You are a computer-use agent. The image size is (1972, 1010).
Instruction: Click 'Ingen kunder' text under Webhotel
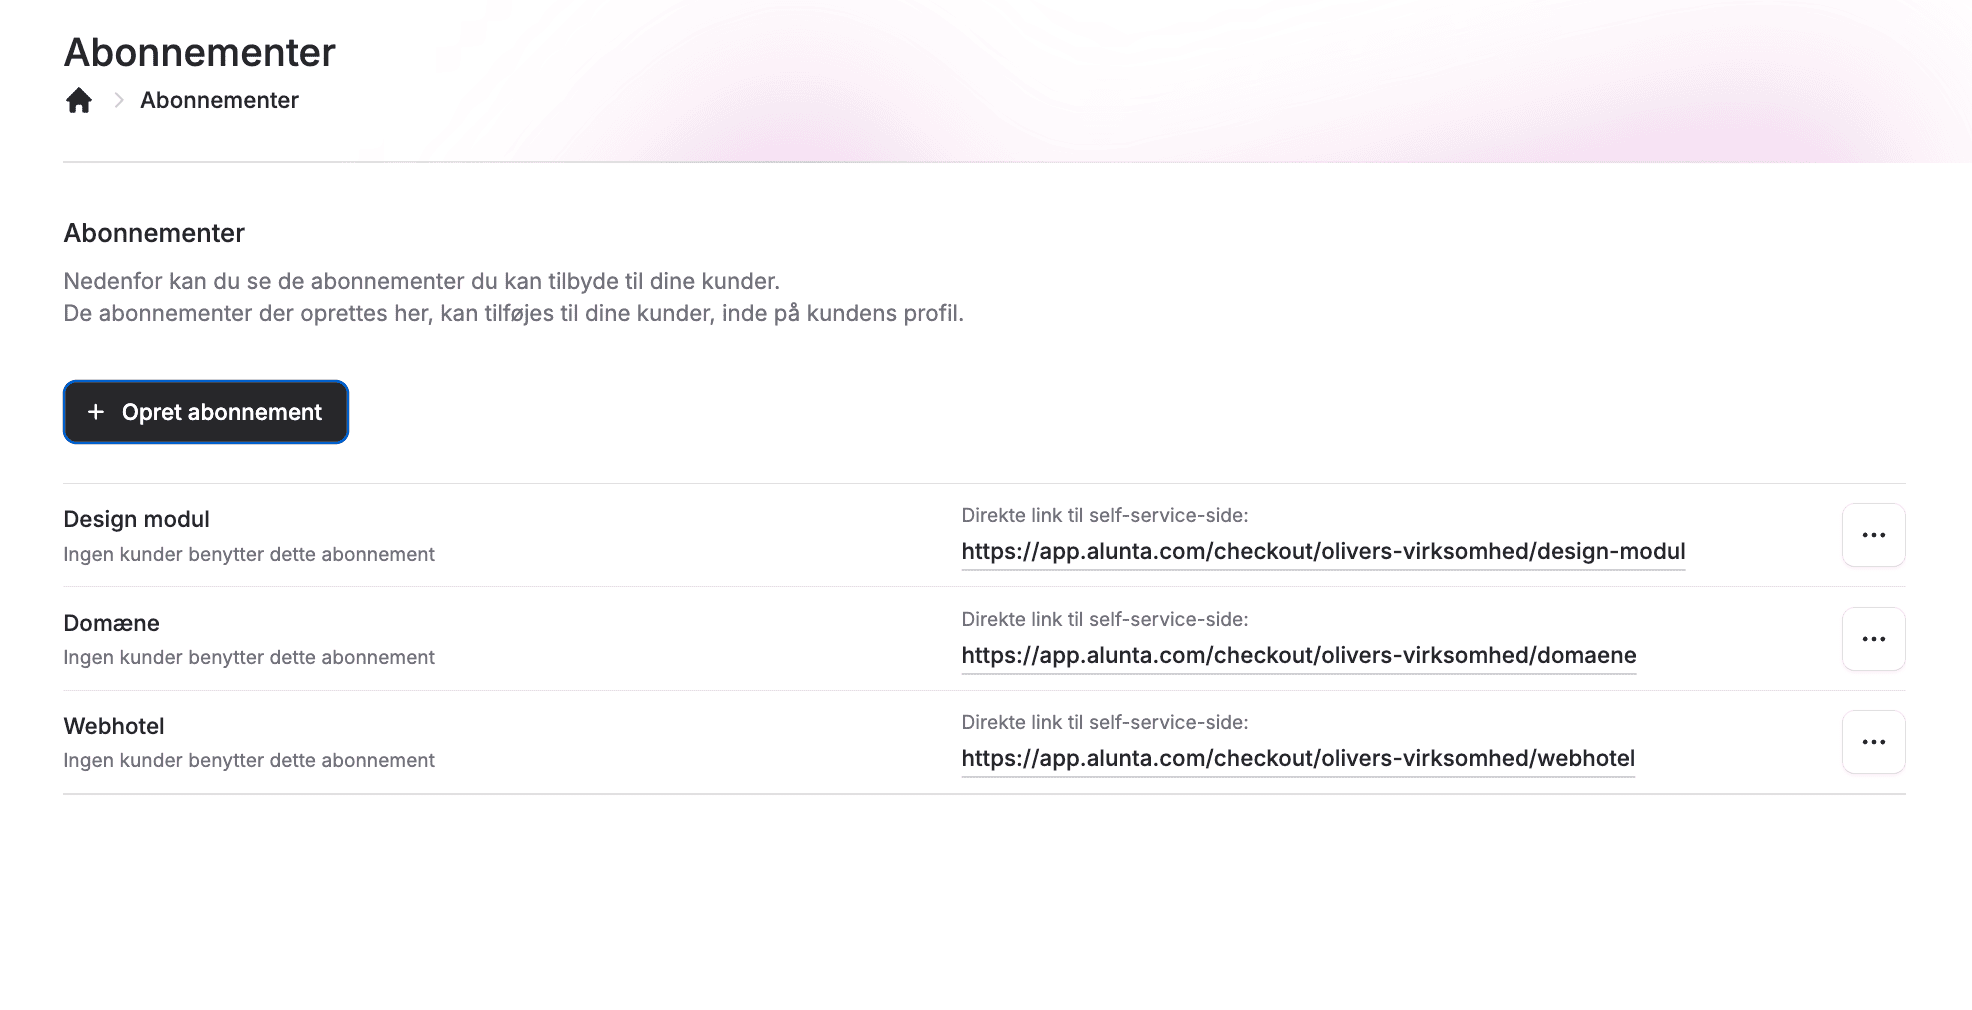[x=248, y=760]
